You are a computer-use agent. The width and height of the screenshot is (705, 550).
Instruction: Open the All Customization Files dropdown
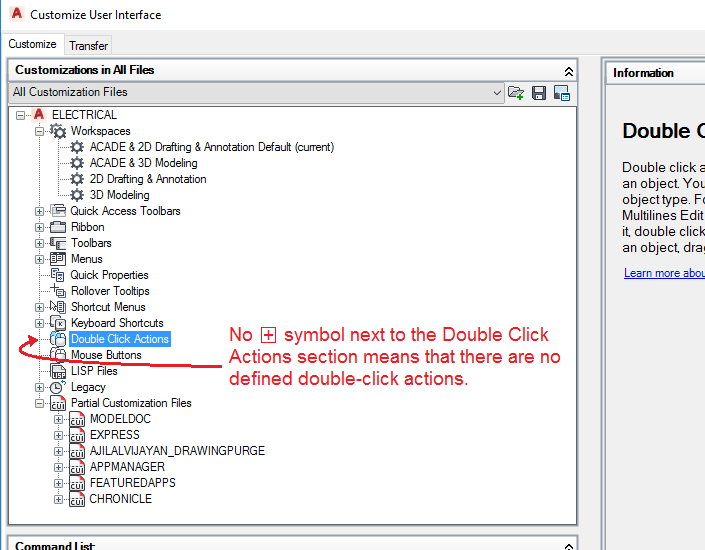click(x=497, y=93)
